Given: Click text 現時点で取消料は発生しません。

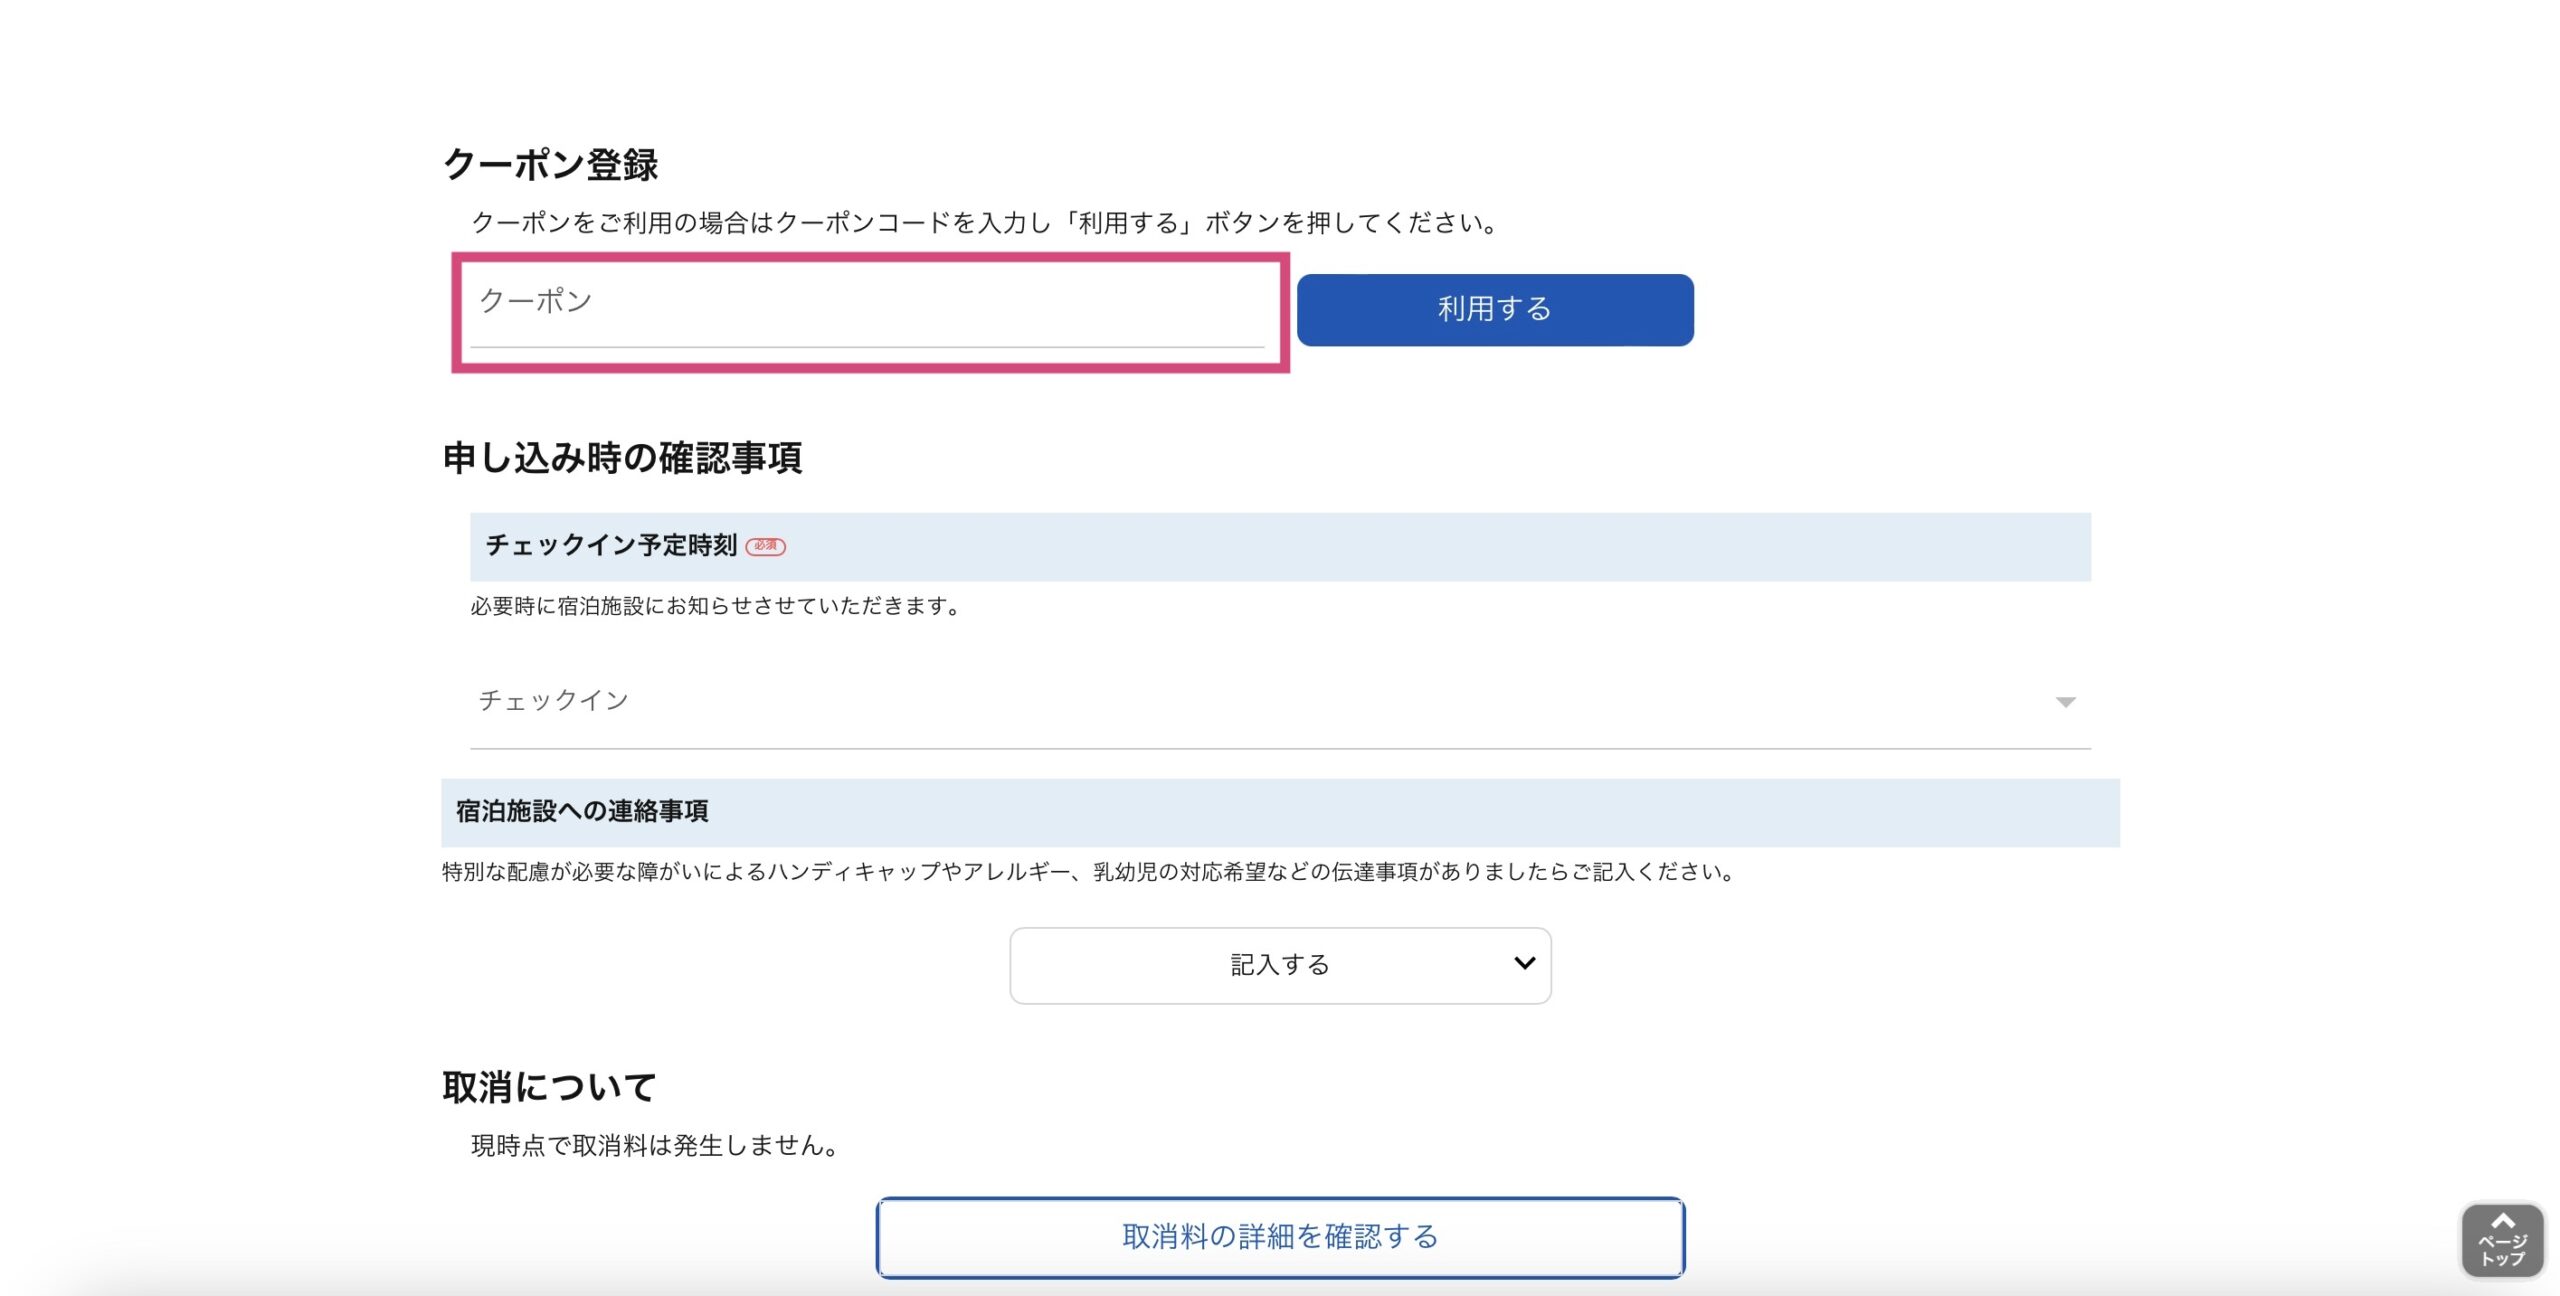Looking at the screenshot, I should click(654, 1145).
